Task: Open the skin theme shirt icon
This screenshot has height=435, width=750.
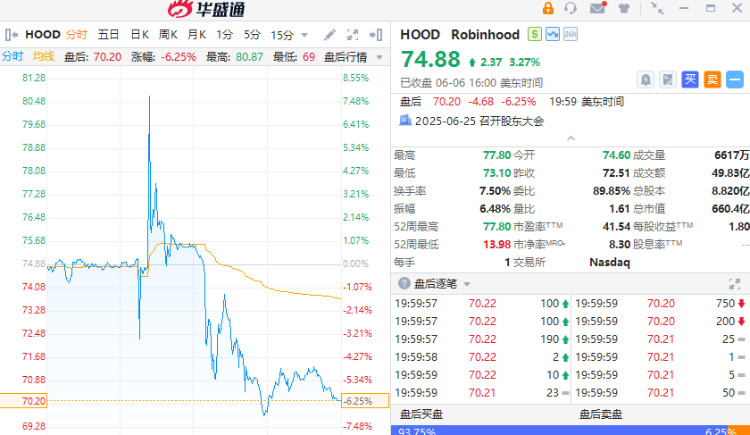Action: click(624, 8)
